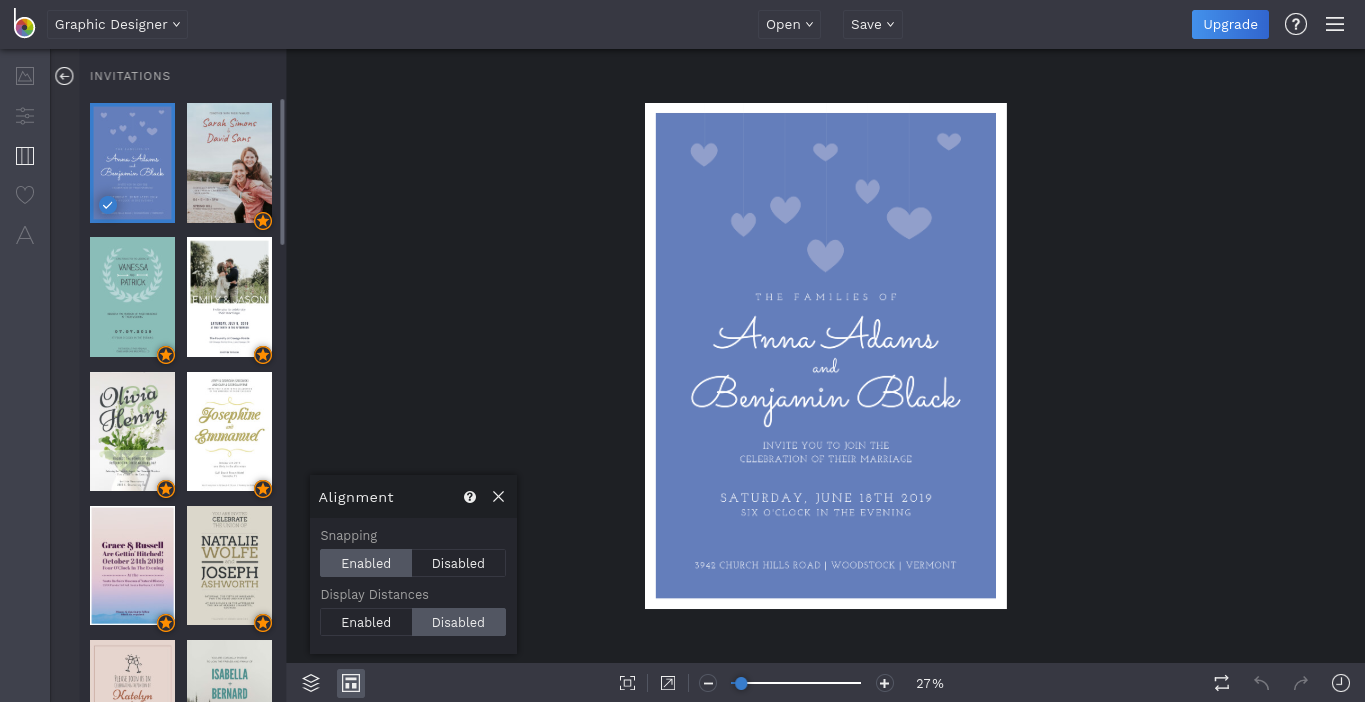Select the Emily & Jason invitation template
The height and width of the screenshot is (702, 1365).
[x=229, y=297]
